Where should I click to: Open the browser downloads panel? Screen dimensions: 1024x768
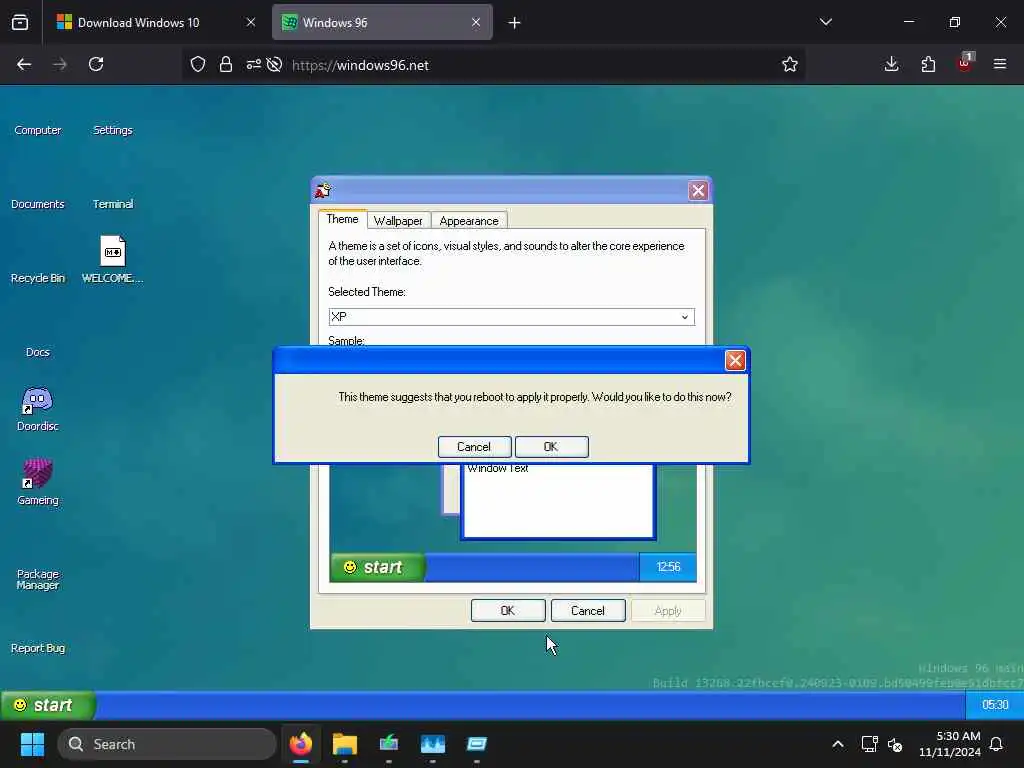pyautogui.click(x=891, y=64)
